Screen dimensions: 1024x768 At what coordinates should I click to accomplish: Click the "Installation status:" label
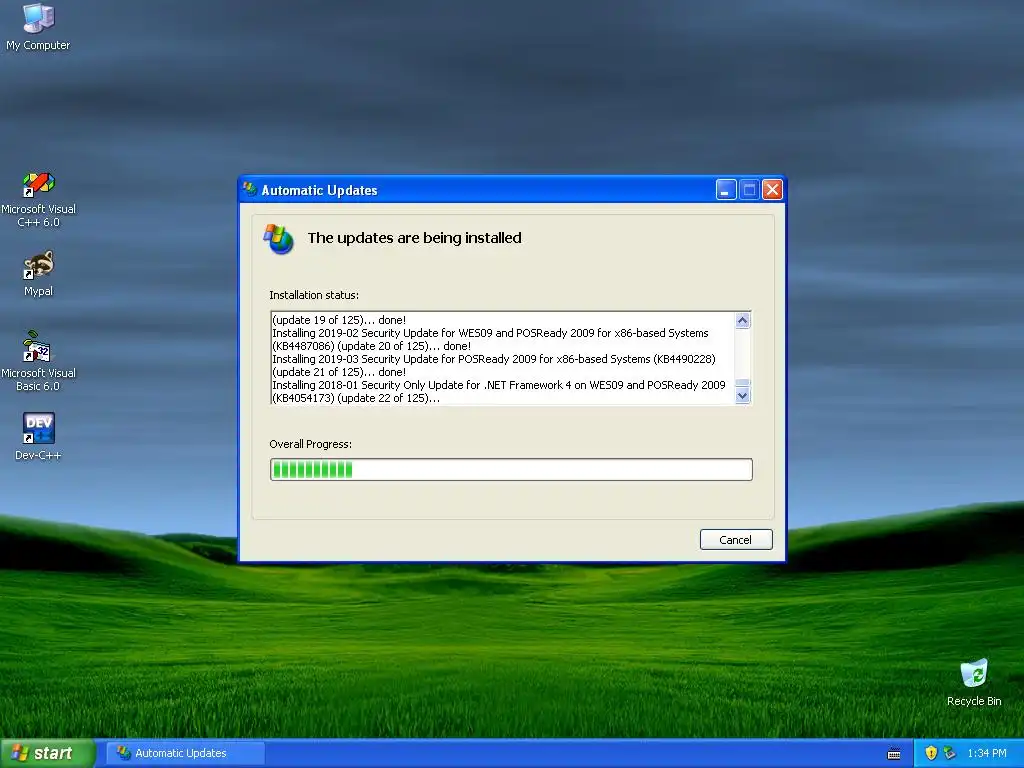314,295
